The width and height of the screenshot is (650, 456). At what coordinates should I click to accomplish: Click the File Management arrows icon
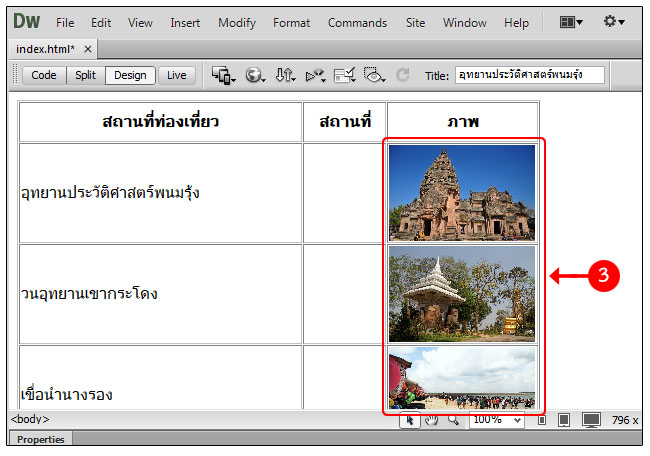285,75
